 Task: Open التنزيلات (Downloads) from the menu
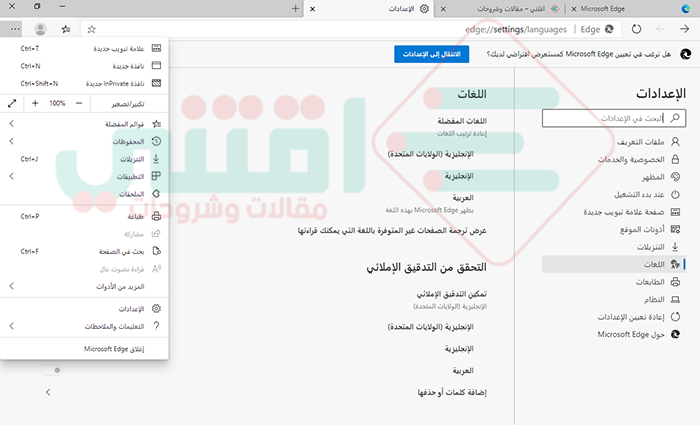click(x=84, y=159)
